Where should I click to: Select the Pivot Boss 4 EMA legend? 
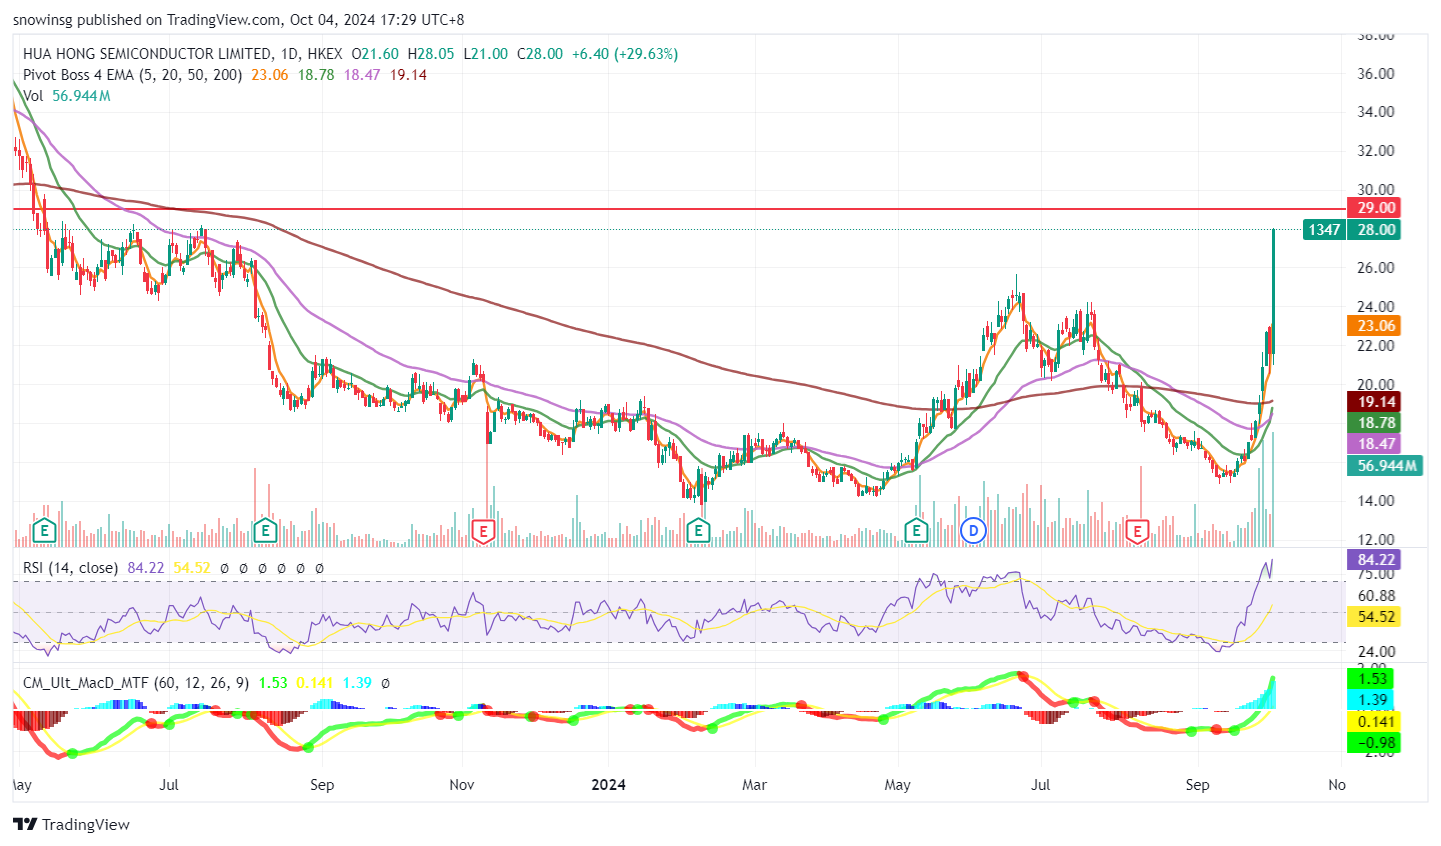pos(132,75)
